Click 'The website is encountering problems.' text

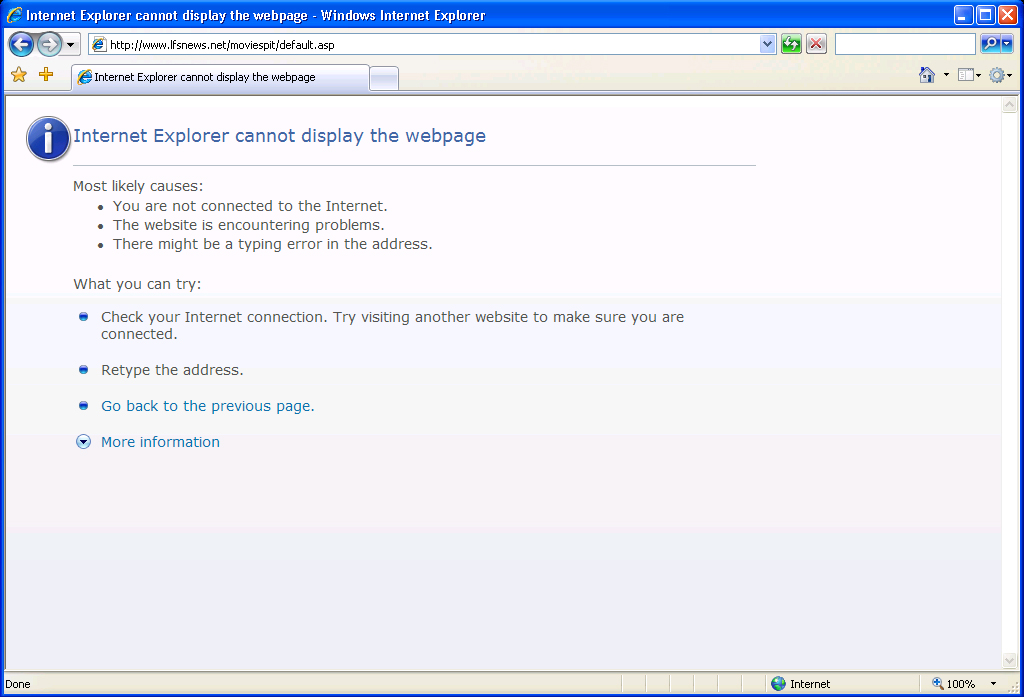tap(248, 225)
